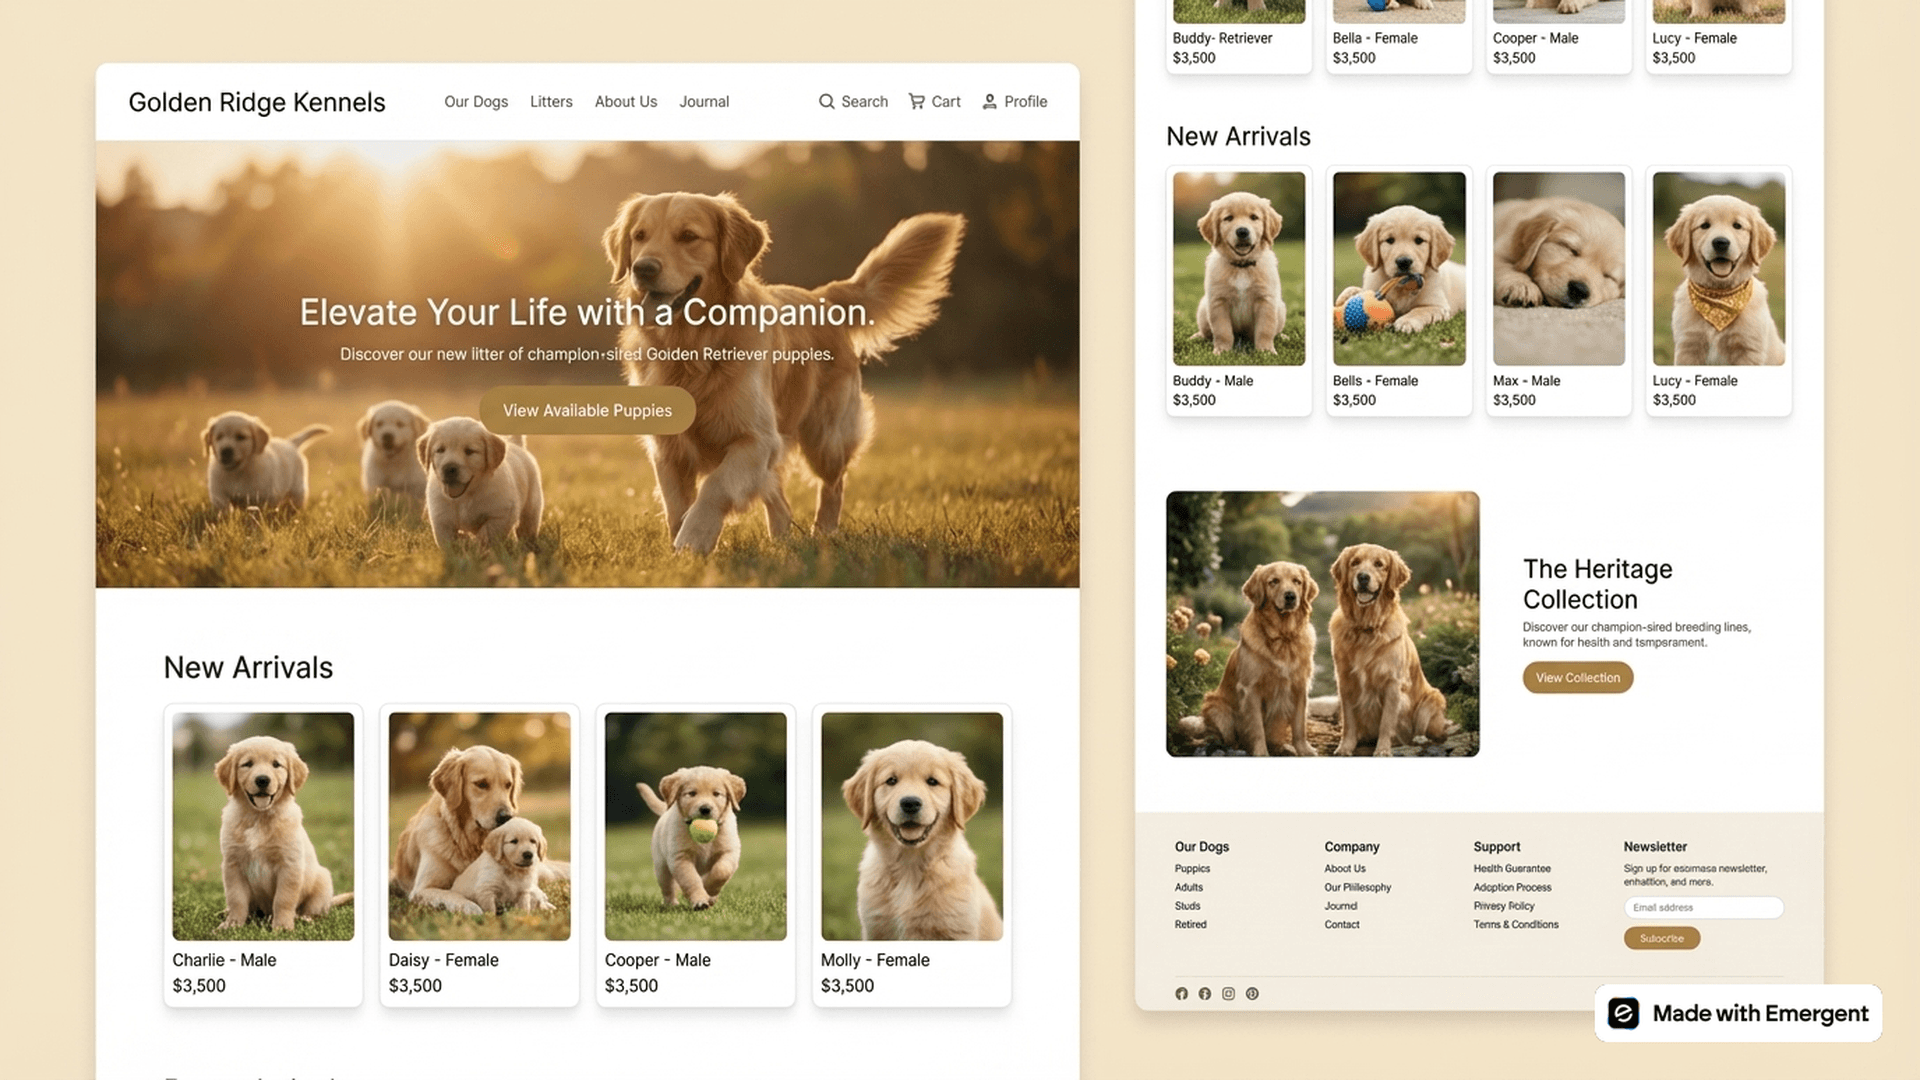Click the View Collection button
Screen dimensions: 1920x1080
(1577, 677)
